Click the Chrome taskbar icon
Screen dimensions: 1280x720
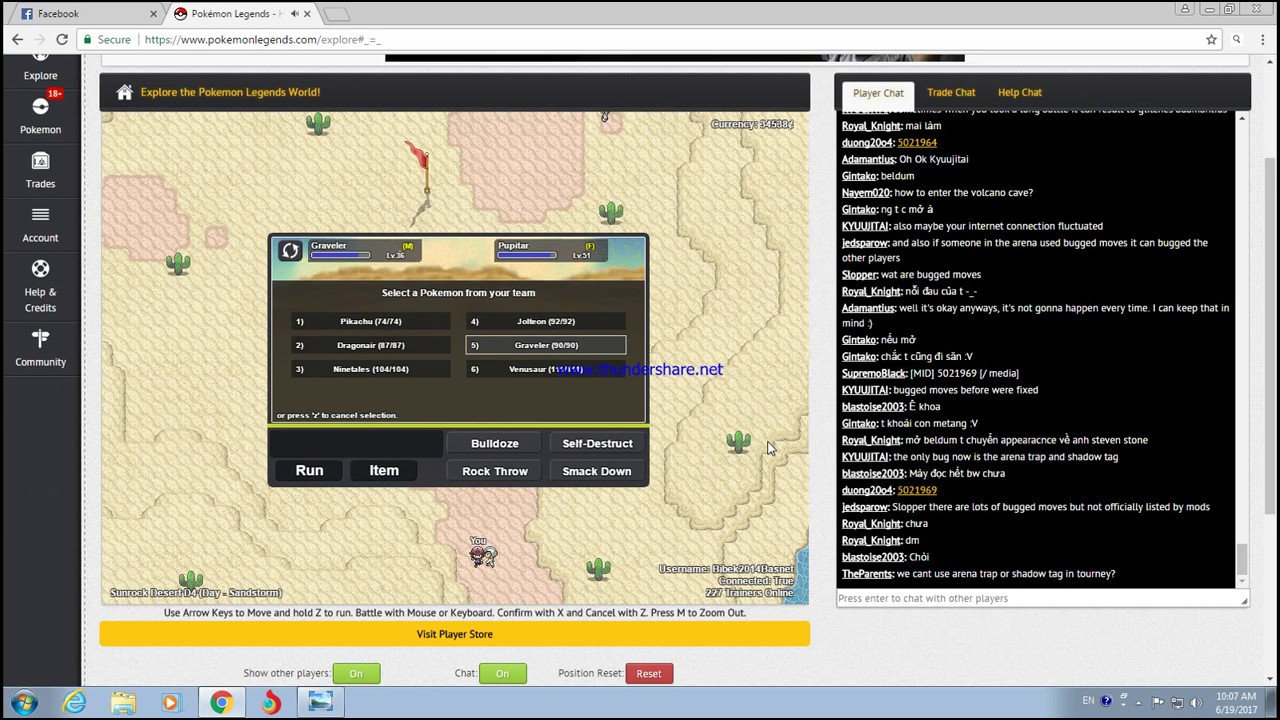pyautogui.click(x=221, y=703)
